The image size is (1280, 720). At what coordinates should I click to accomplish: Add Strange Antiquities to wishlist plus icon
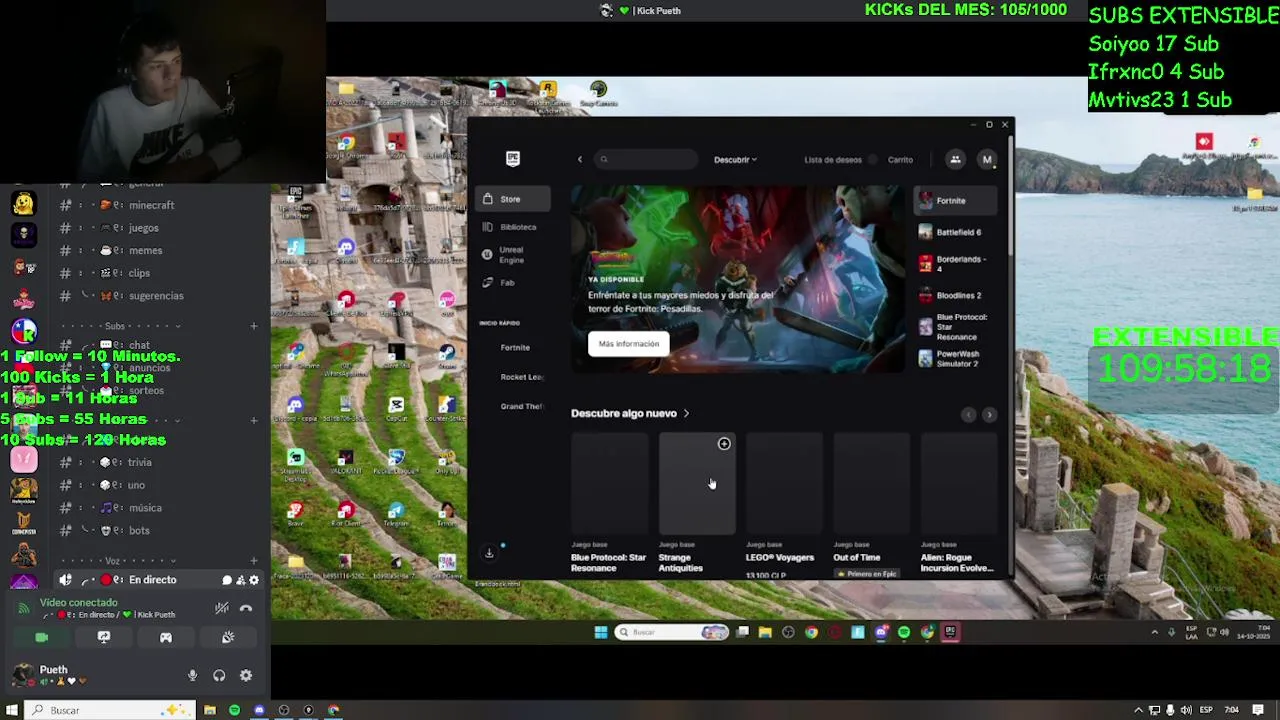(x=724, y=444)
